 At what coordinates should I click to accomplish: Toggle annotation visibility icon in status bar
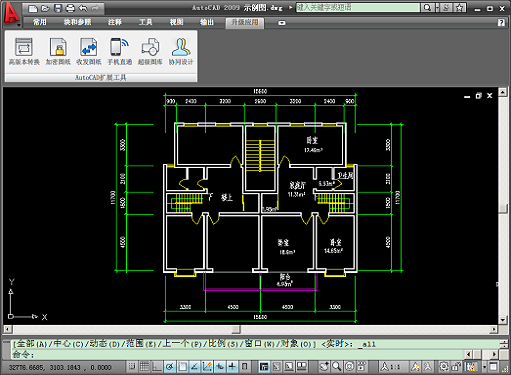click(x=415, y=367)
